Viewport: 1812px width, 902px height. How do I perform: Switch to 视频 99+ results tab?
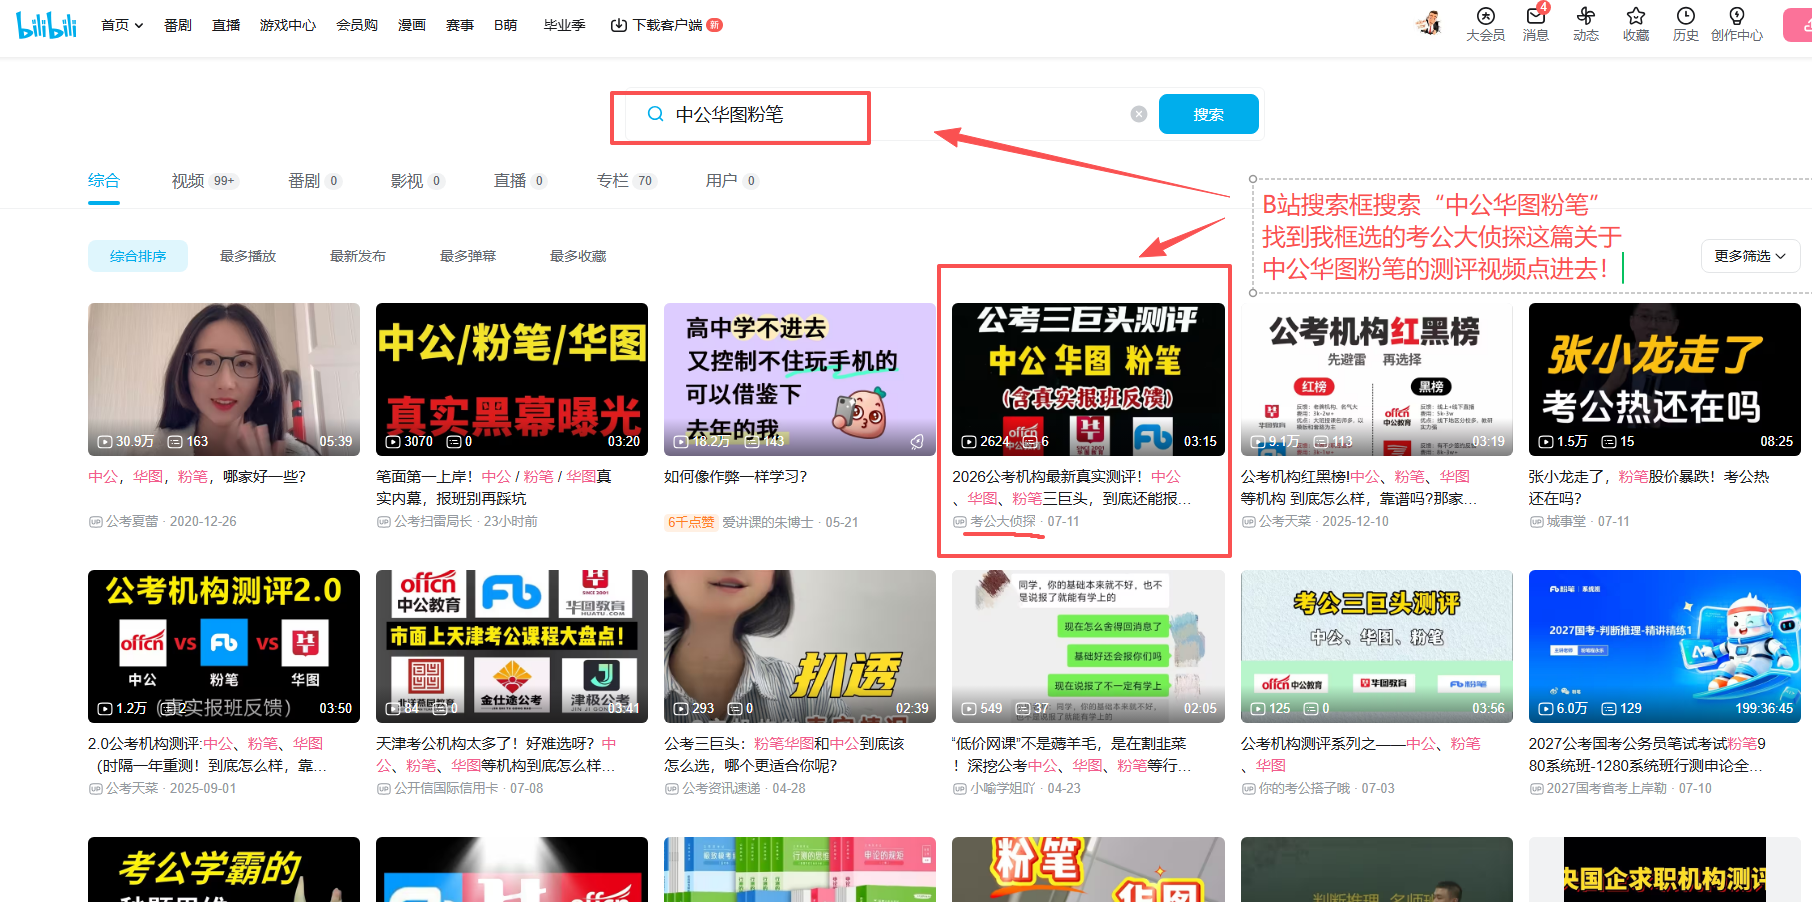[x=204, y=181]
